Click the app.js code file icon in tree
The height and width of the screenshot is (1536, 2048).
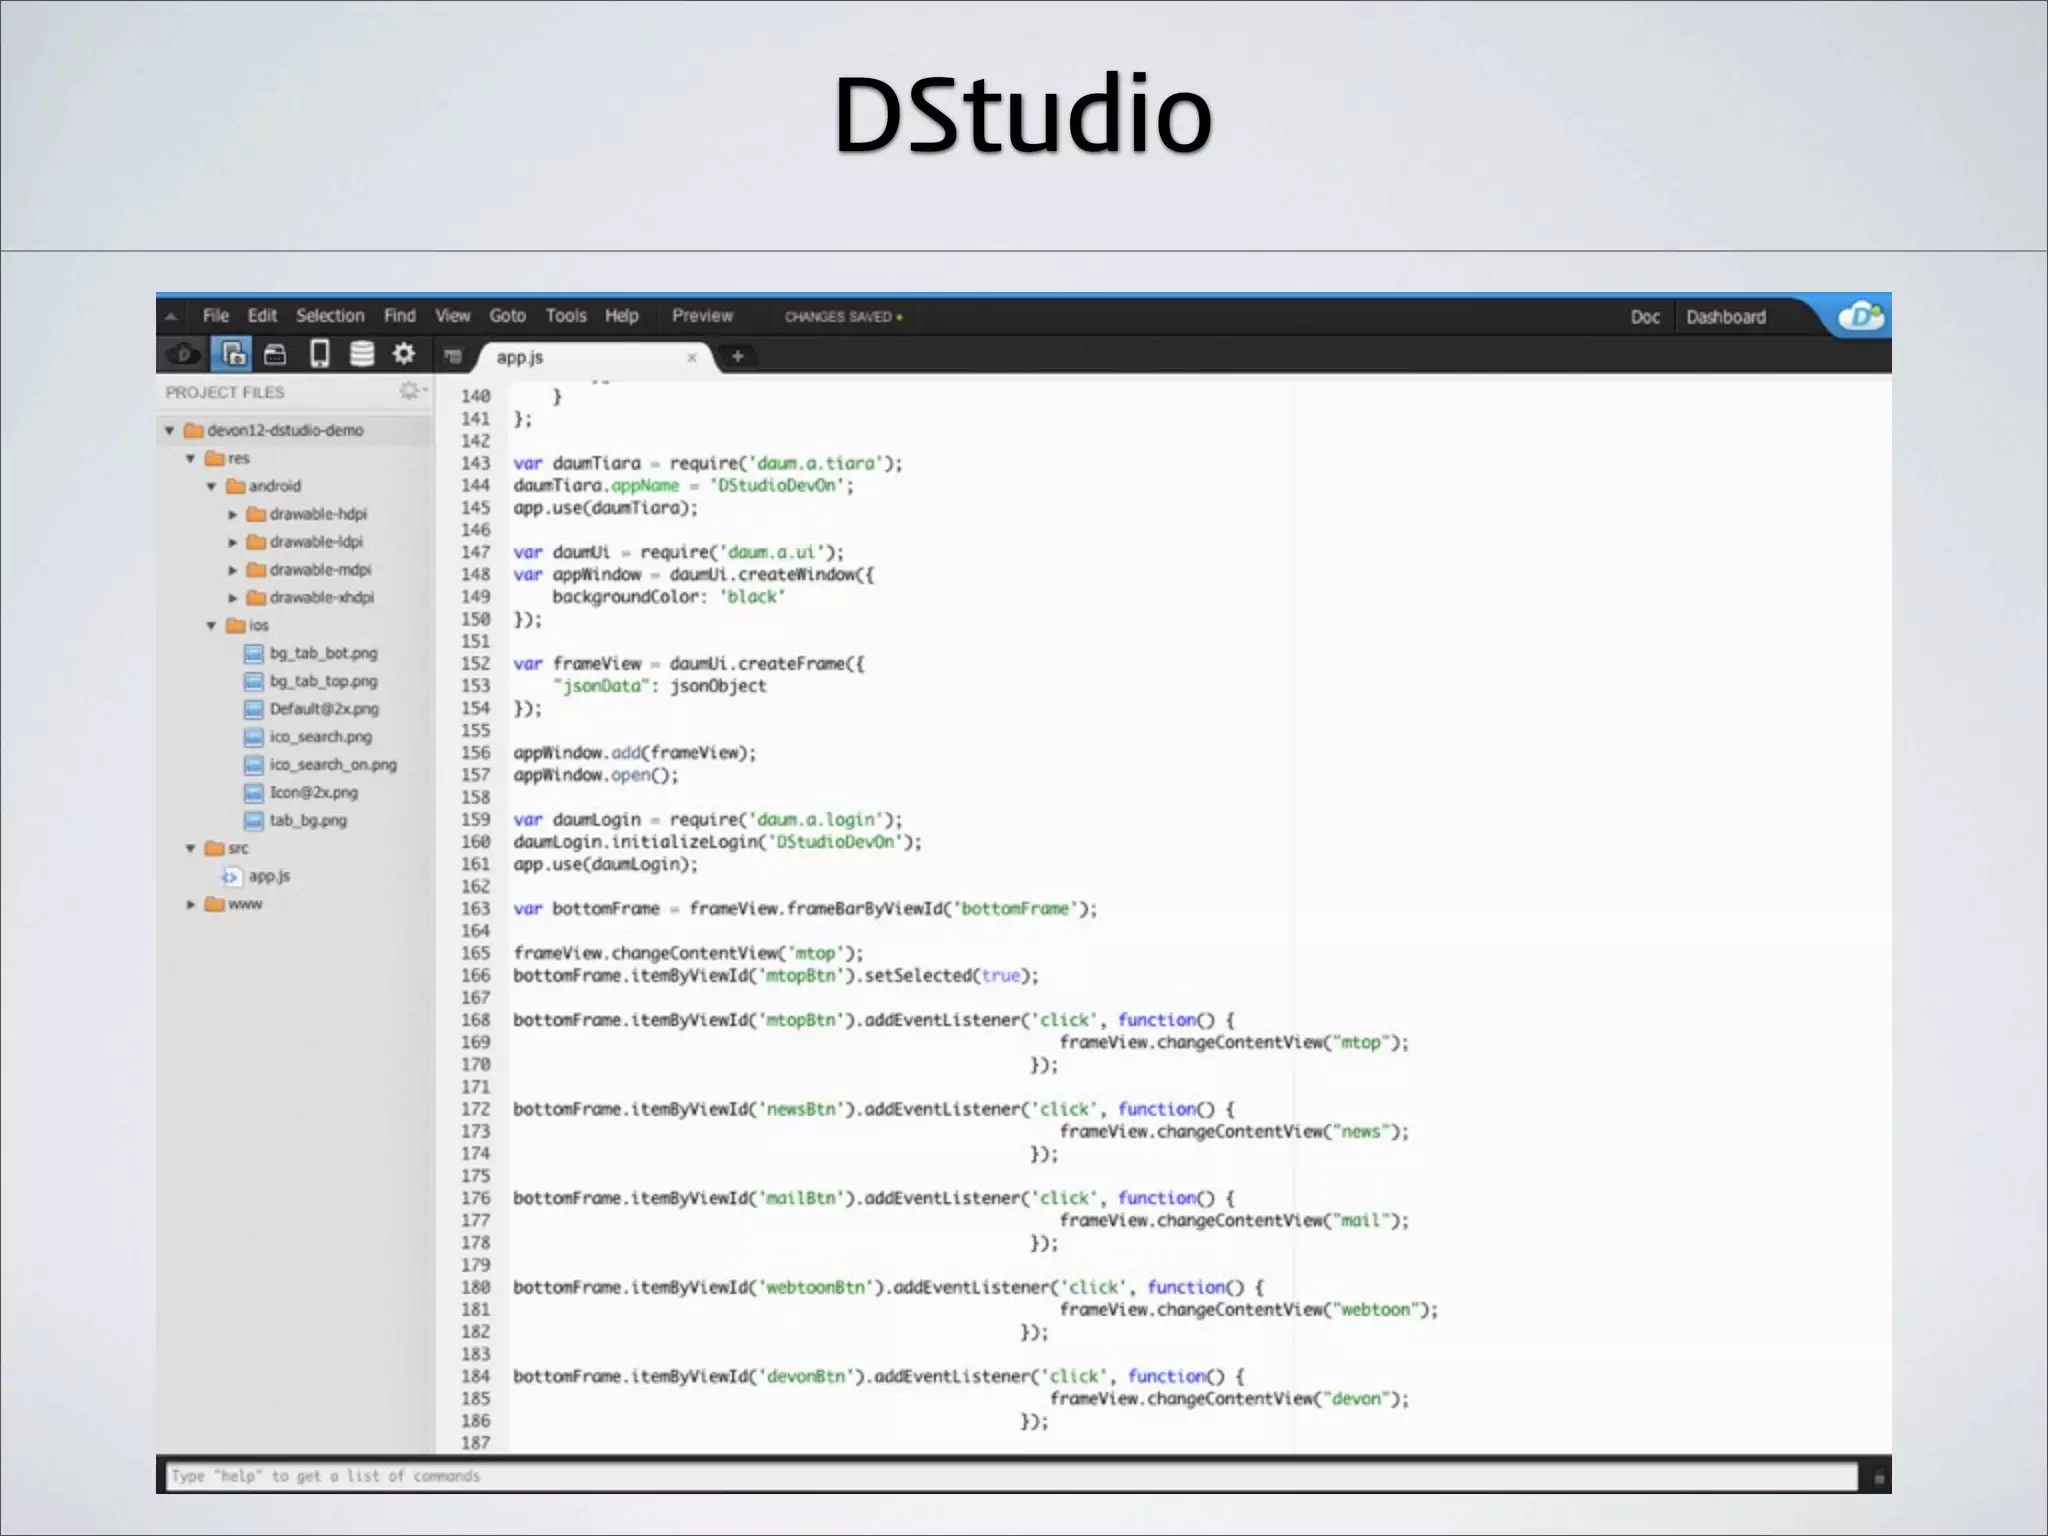pos(231,877)
